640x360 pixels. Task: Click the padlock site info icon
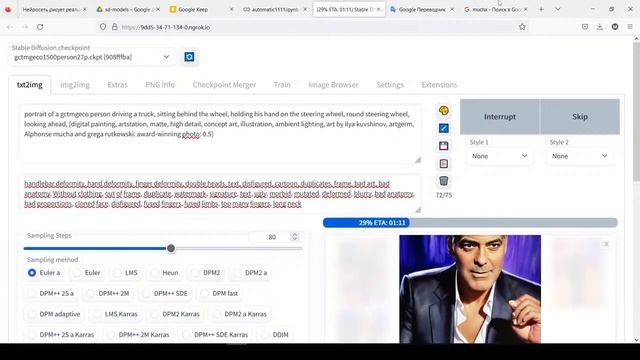(115, 27)
